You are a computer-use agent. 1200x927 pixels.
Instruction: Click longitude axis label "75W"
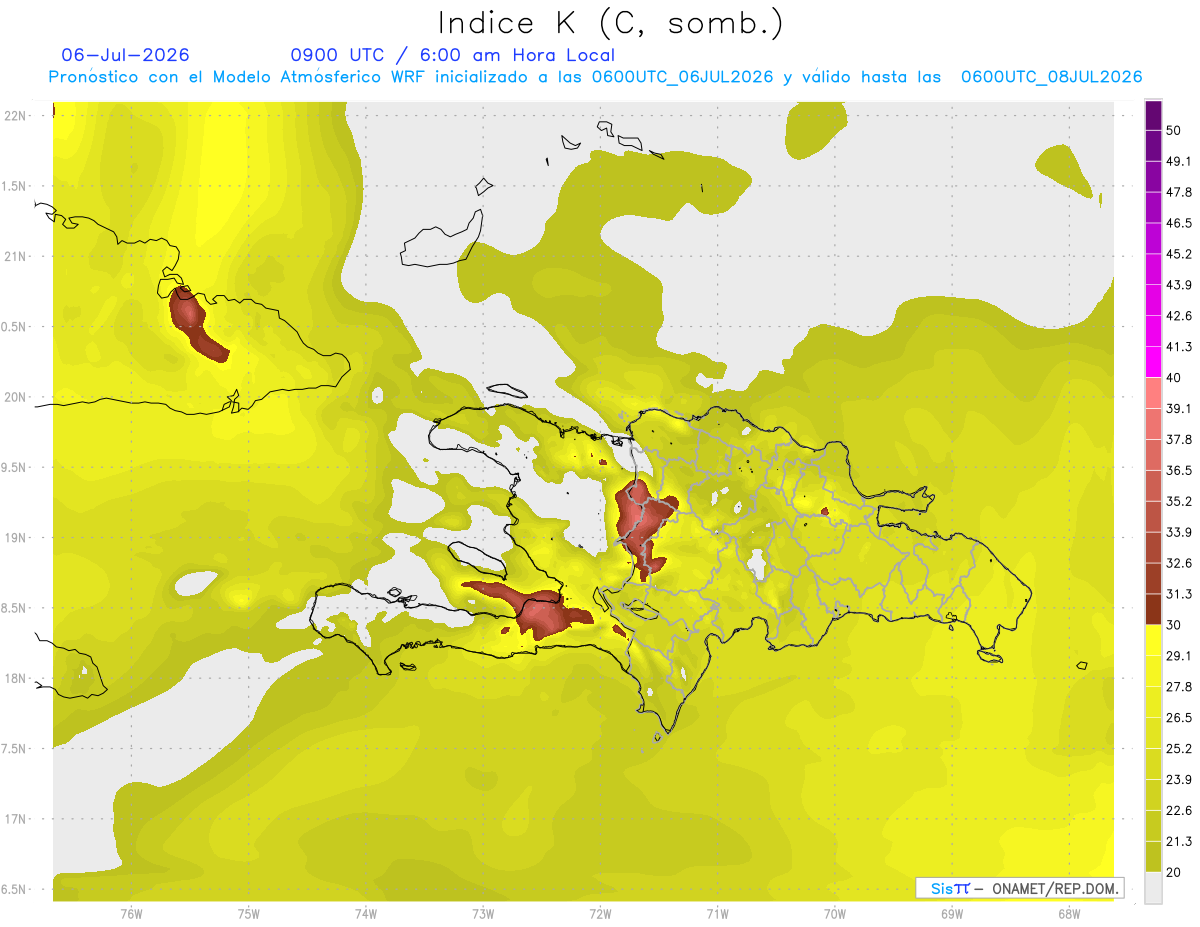(248, 914)
